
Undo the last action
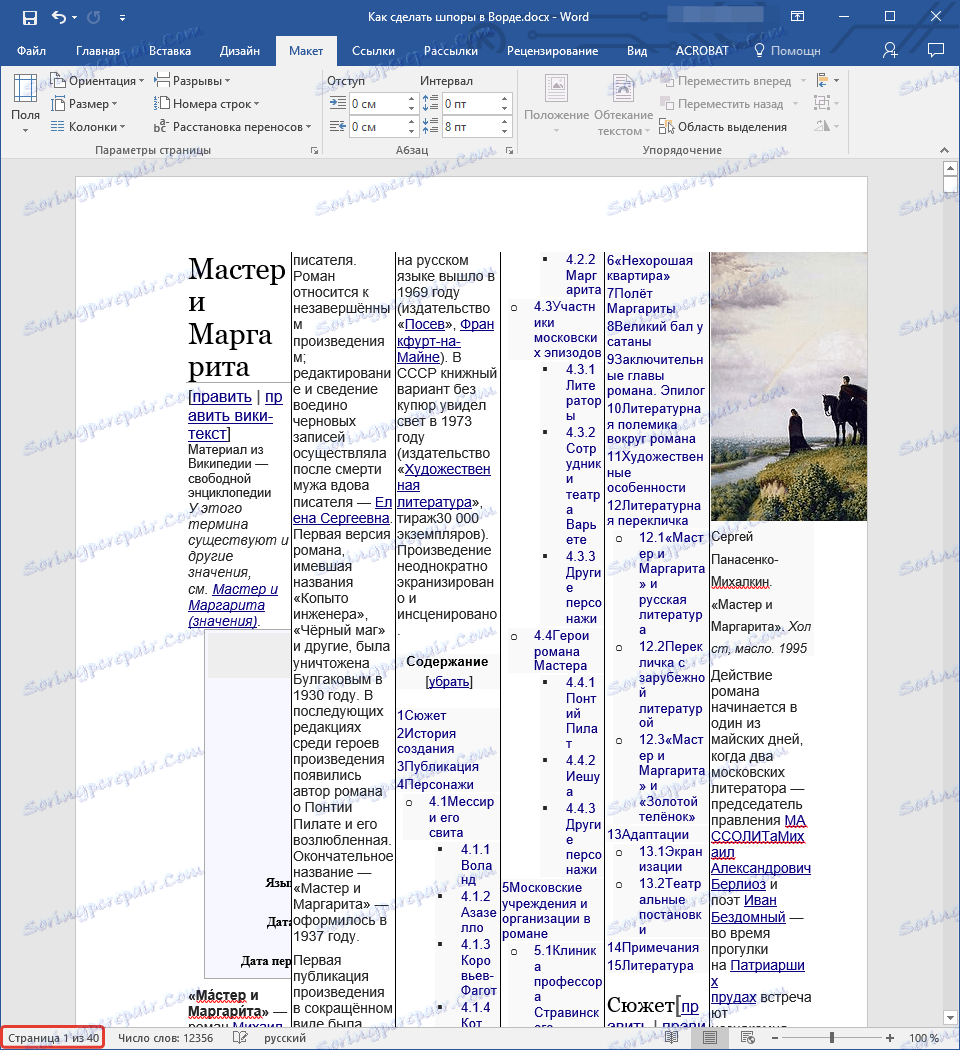59,17
